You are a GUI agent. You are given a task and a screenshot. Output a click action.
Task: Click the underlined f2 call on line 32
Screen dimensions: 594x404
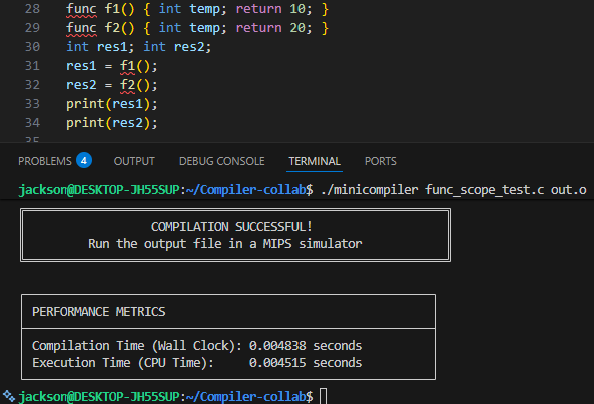pyautogui.click(x=127, y=85)
